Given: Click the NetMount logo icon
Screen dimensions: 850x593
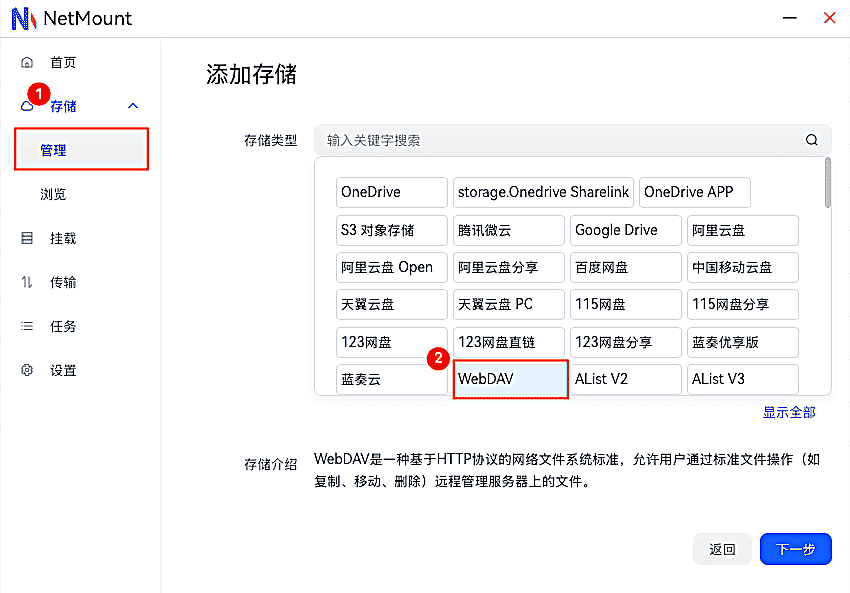Looking at the screenshot, I should click(24, 18).
